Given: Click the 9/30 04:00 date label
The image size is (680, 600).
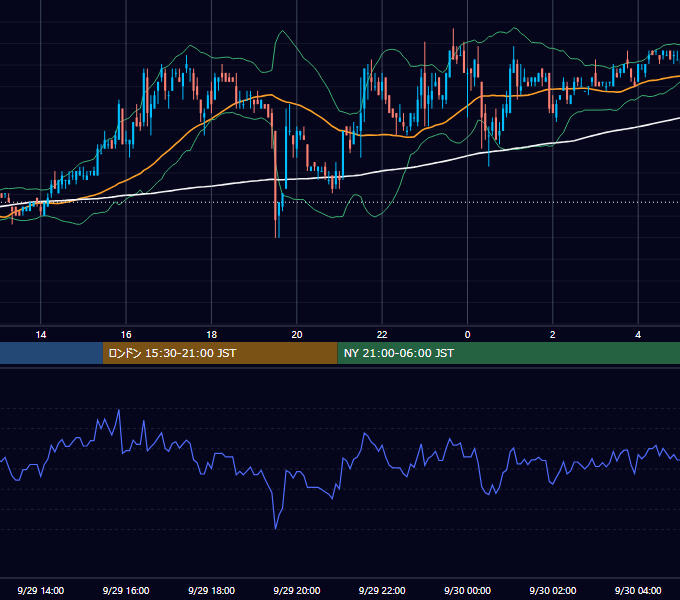Looking at the screenshot, I should [638, 590].
